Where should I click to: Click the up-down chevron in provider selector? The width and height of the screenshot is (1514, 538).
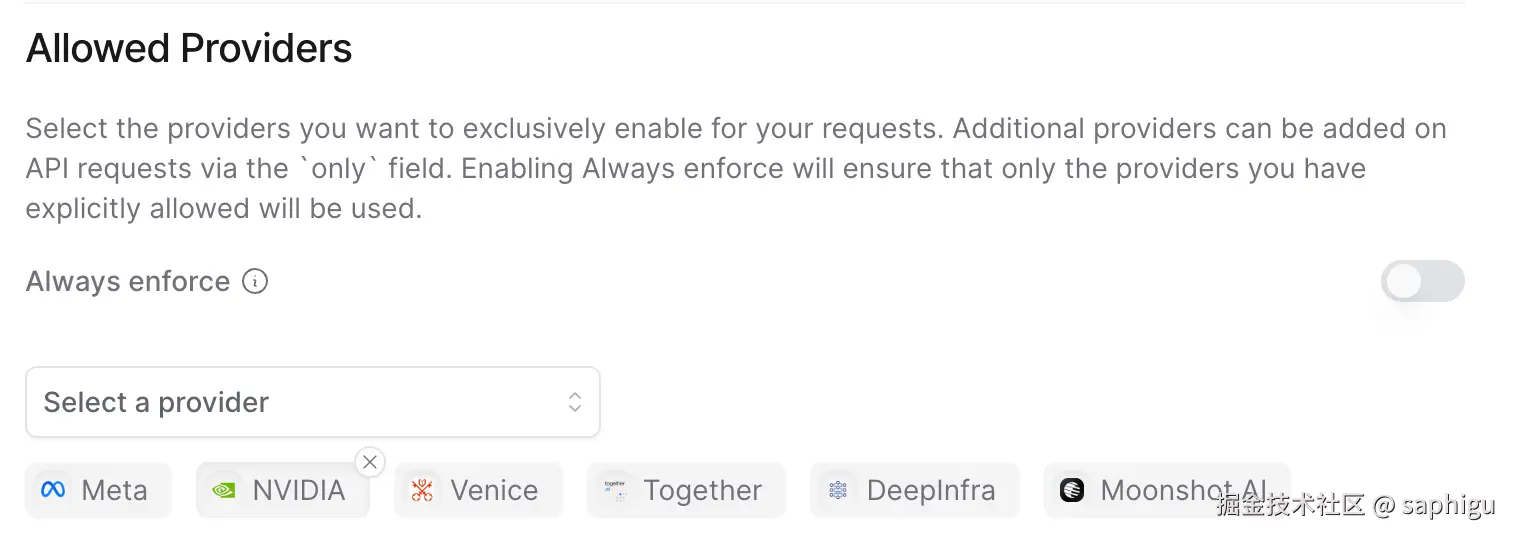coord(575,402)
